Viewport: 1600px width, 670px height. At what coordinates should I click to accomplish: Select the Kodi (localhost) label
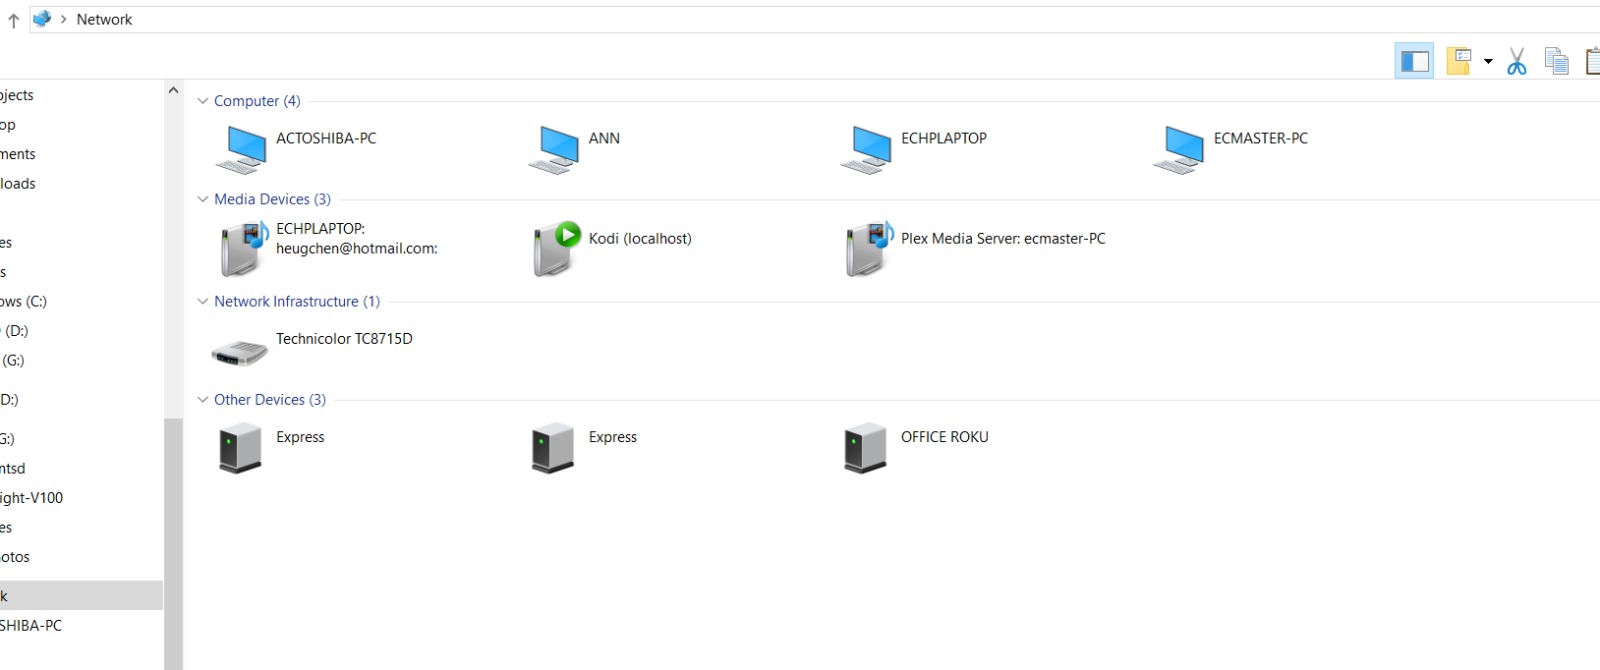click(640, 238)
